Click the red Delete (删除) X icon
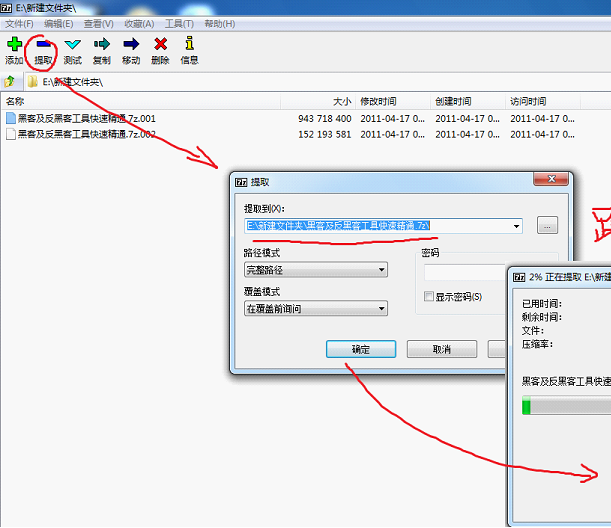611x528 pixels. [x=160, y=44]
